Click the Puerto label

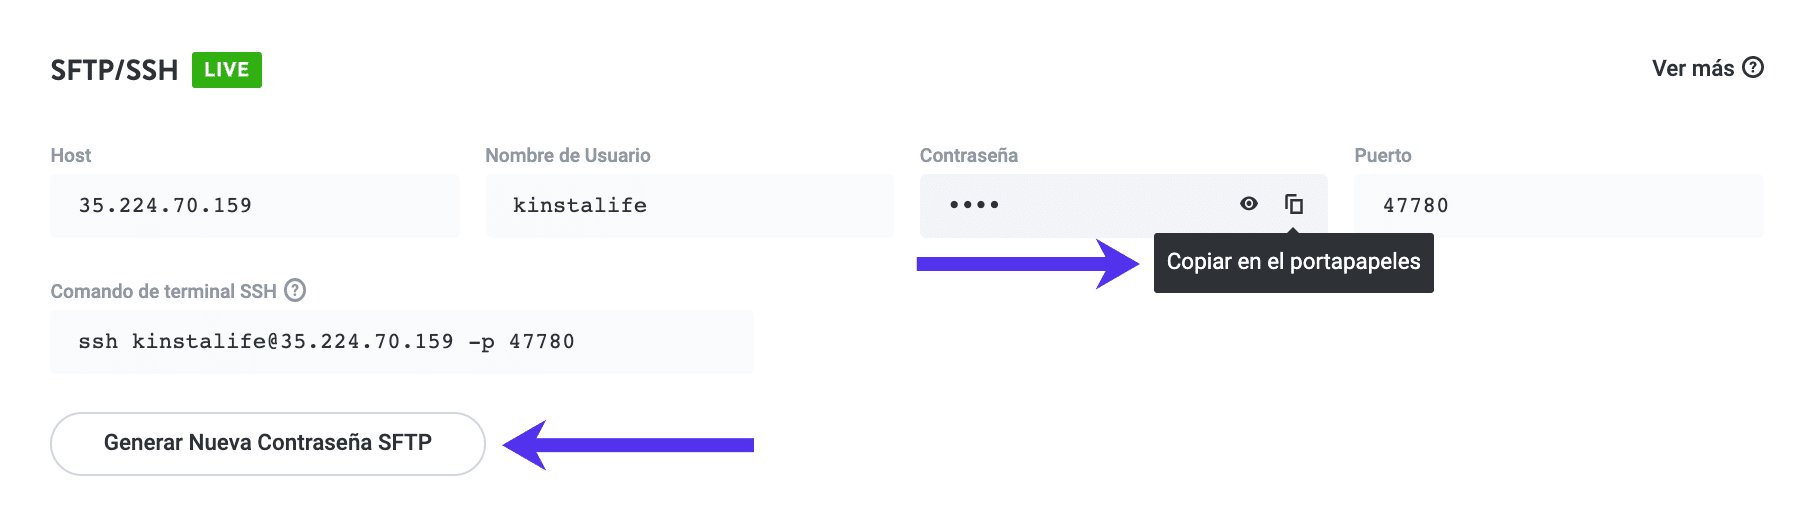(x=1382, y=156)
